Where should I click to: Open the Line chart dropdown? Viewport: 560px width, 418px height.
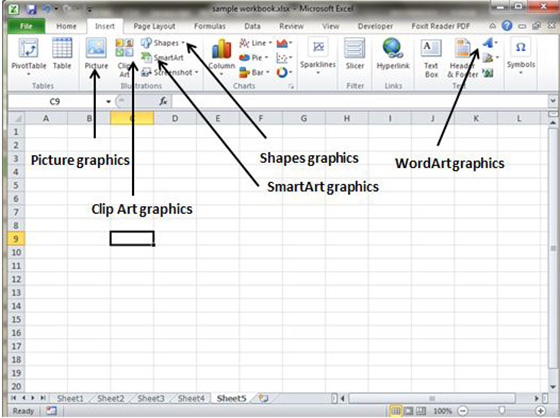256,43
